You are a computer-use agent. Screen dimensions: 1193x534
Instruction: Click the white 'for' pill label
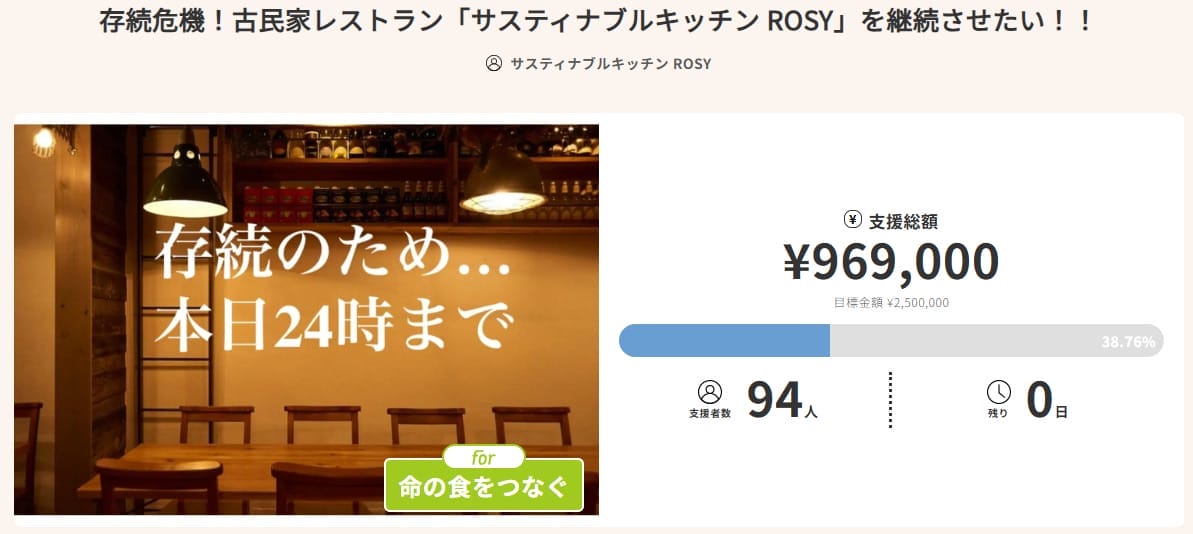(484, 458)
